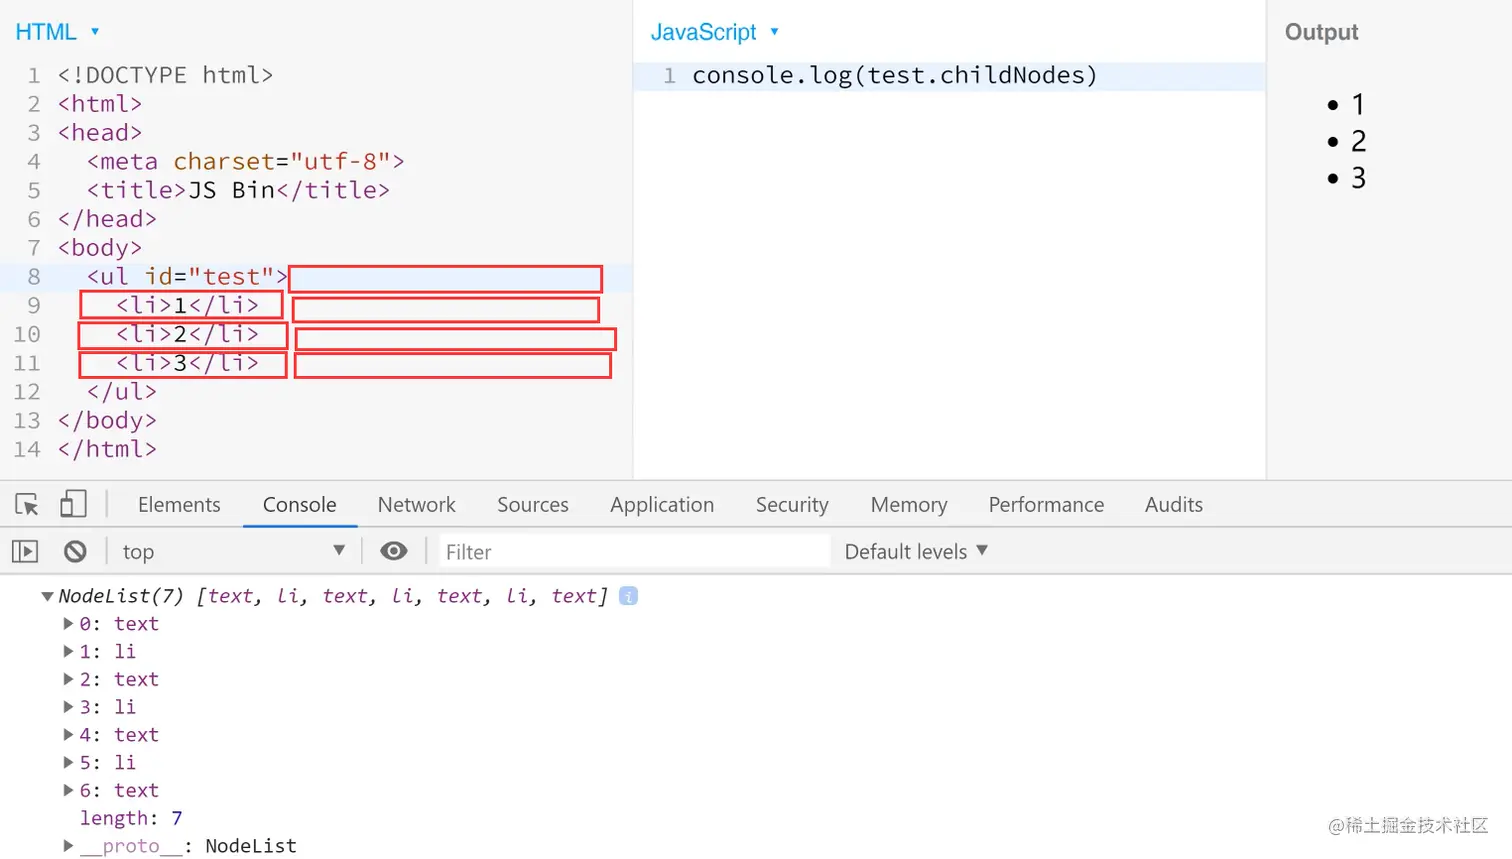
Task: Click the <li>3</li> code line
Action: pyautogui.click(x=187, y=364)
